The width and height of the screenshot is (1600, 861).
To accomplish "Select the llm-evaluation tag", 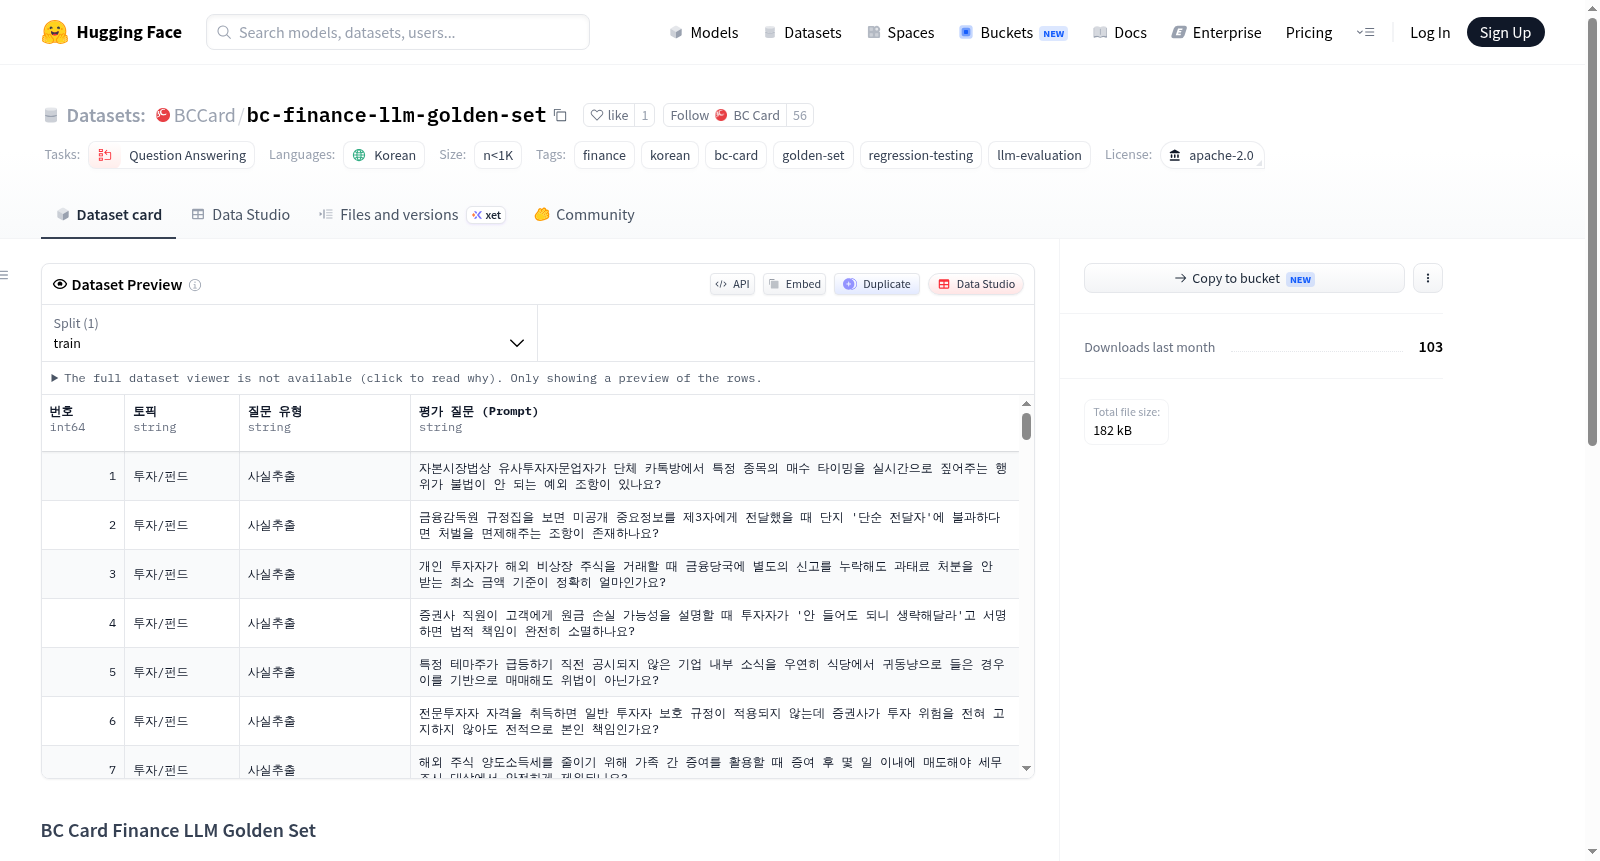I will pyautogui.click(x=1039, y=155).
